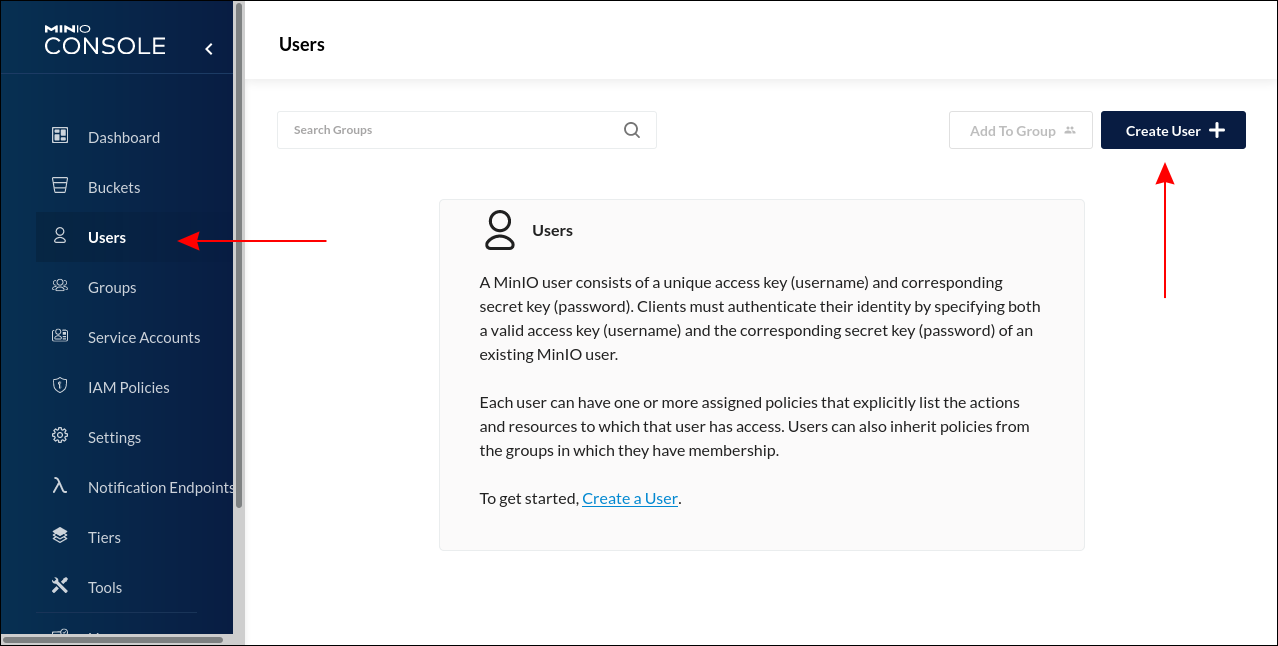
Task: Open the Groups section from the sidebar menu
Action: (111, 287)
